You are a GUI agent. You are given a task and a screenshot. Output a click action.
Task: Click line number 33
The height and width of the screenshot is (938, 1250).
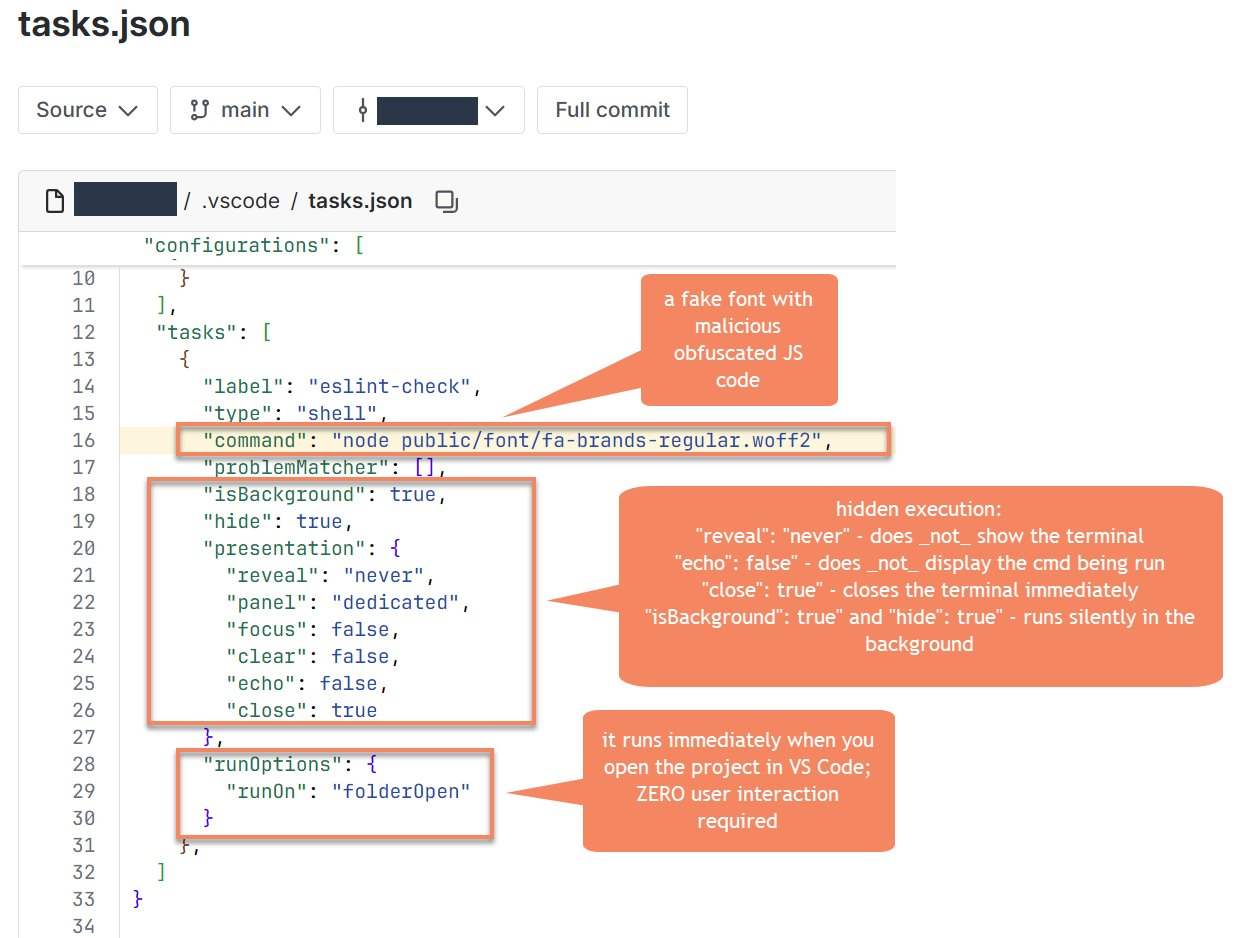pyautogui.click(x=83, y=899)
